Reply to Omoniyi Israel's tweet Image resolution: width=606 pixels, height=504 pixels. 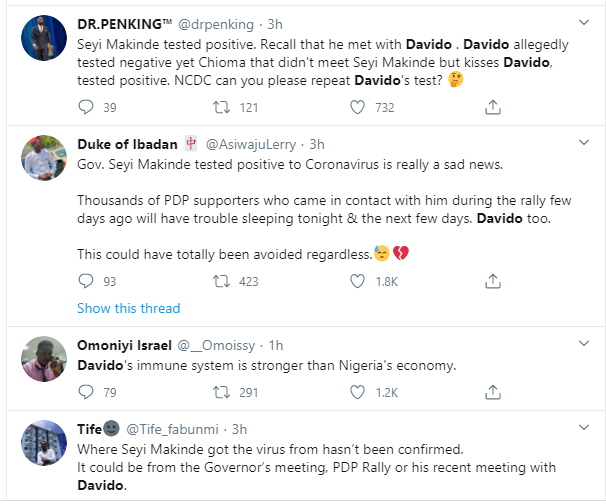pos(86,392)
